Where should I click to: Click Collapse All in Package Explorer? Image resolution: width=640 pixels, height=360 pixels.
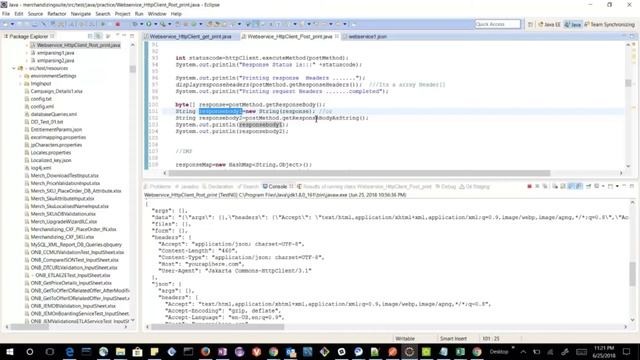tap(91, 36)
